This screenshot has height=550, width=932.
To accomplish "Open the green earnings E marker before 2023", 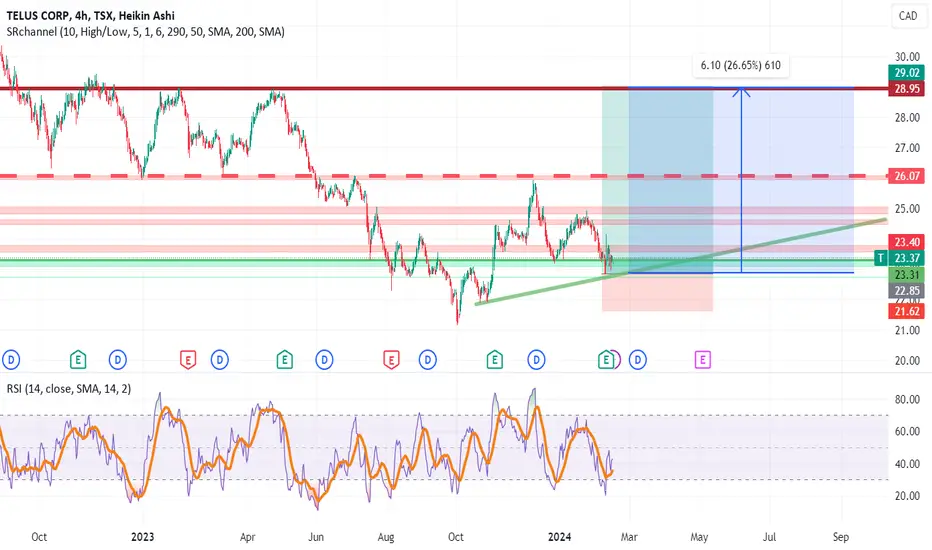I will point(78,360).
